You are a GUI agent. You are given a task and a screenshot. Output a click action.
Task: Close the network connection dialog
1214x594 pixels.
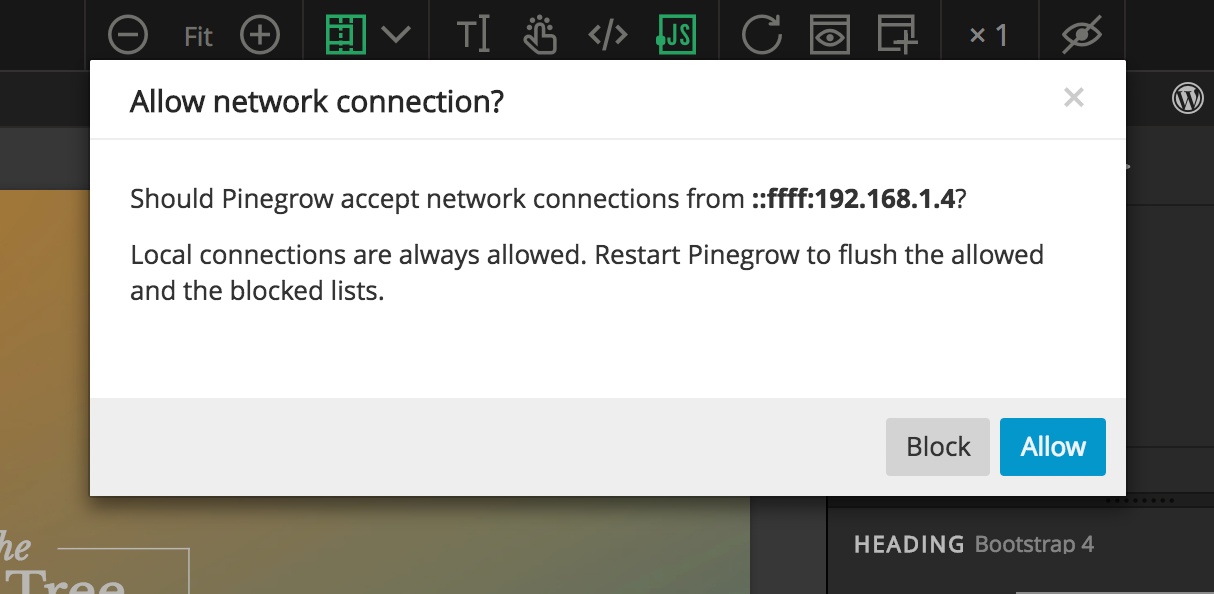click(x=1074, y=97)
